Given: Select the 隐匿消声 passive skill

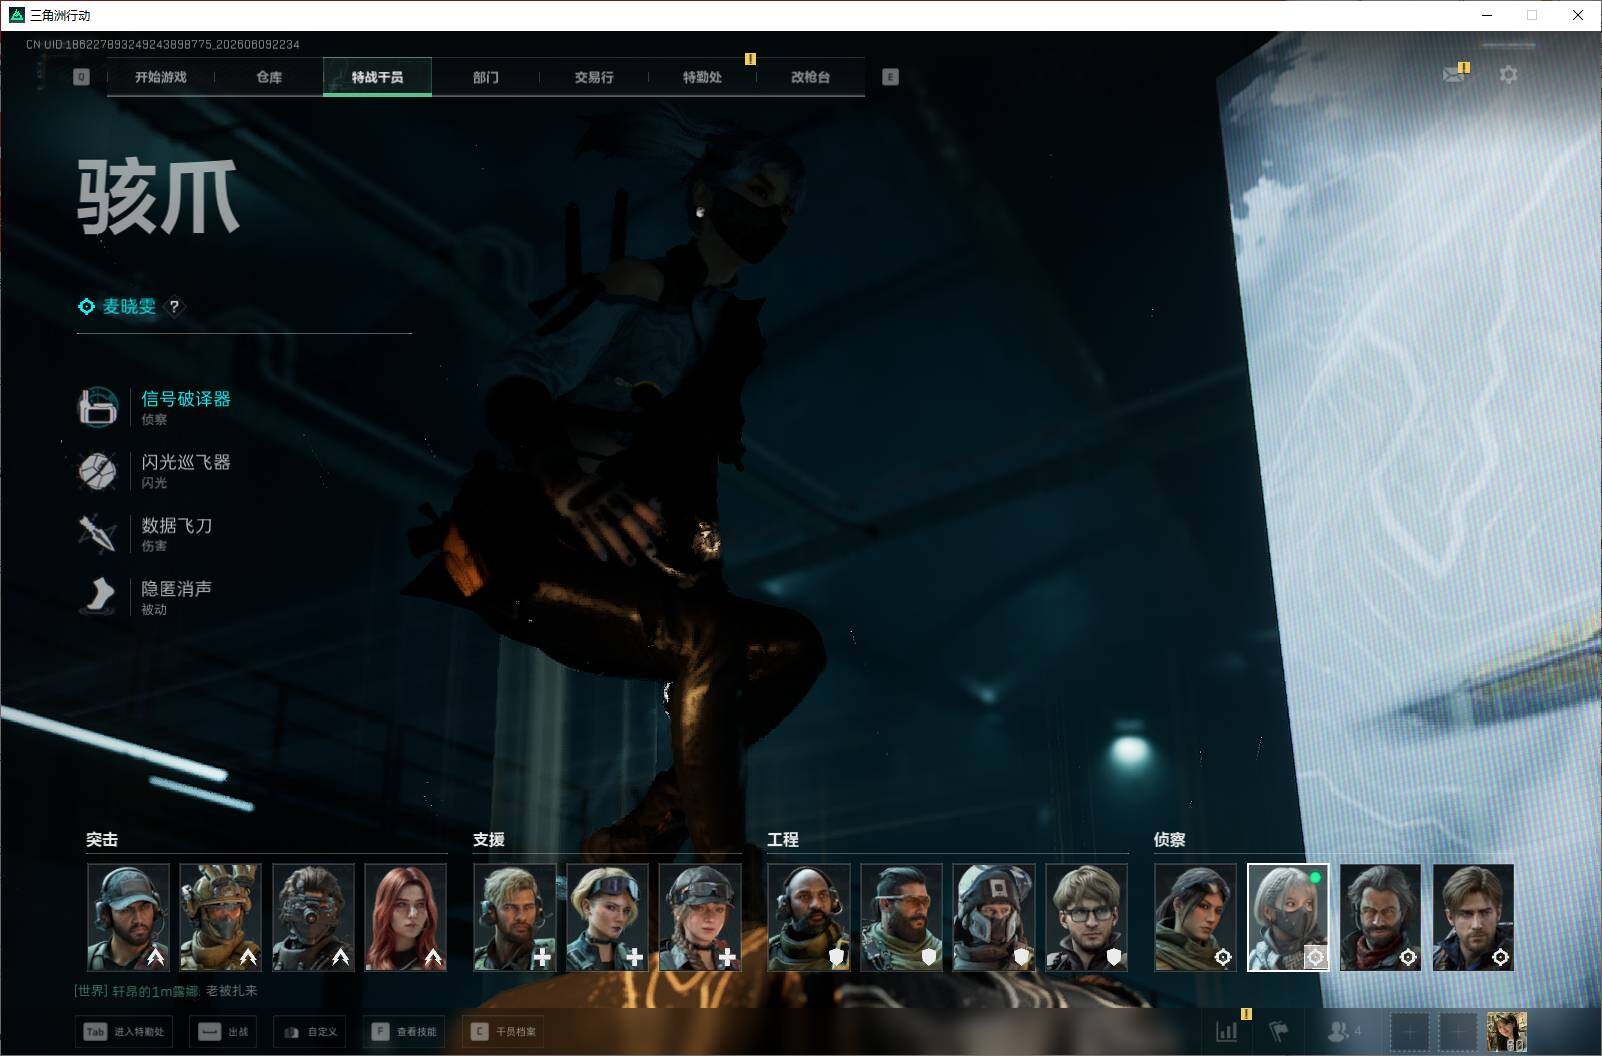Looking at the screenshot, I should pos(146,596).
